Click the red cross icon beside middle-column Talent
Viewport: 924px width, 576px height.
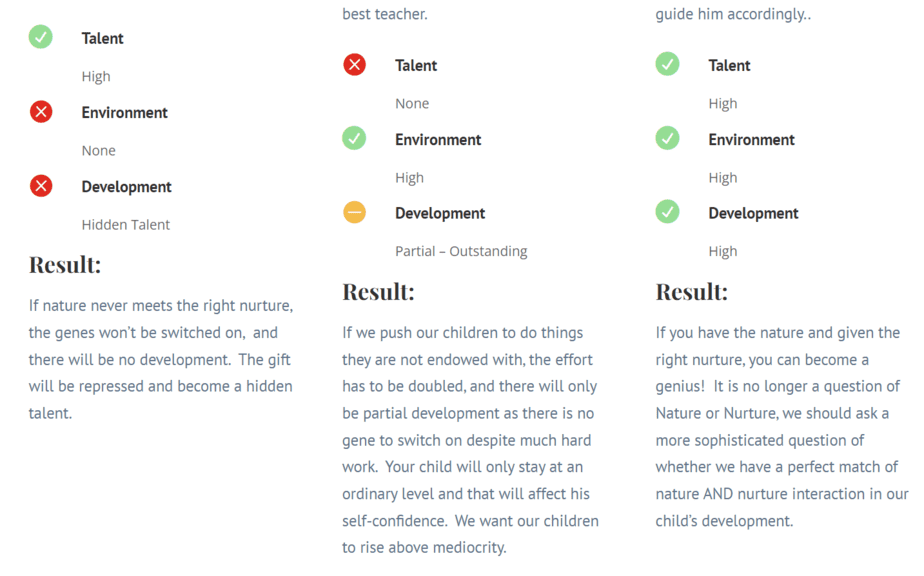(354, 64)
